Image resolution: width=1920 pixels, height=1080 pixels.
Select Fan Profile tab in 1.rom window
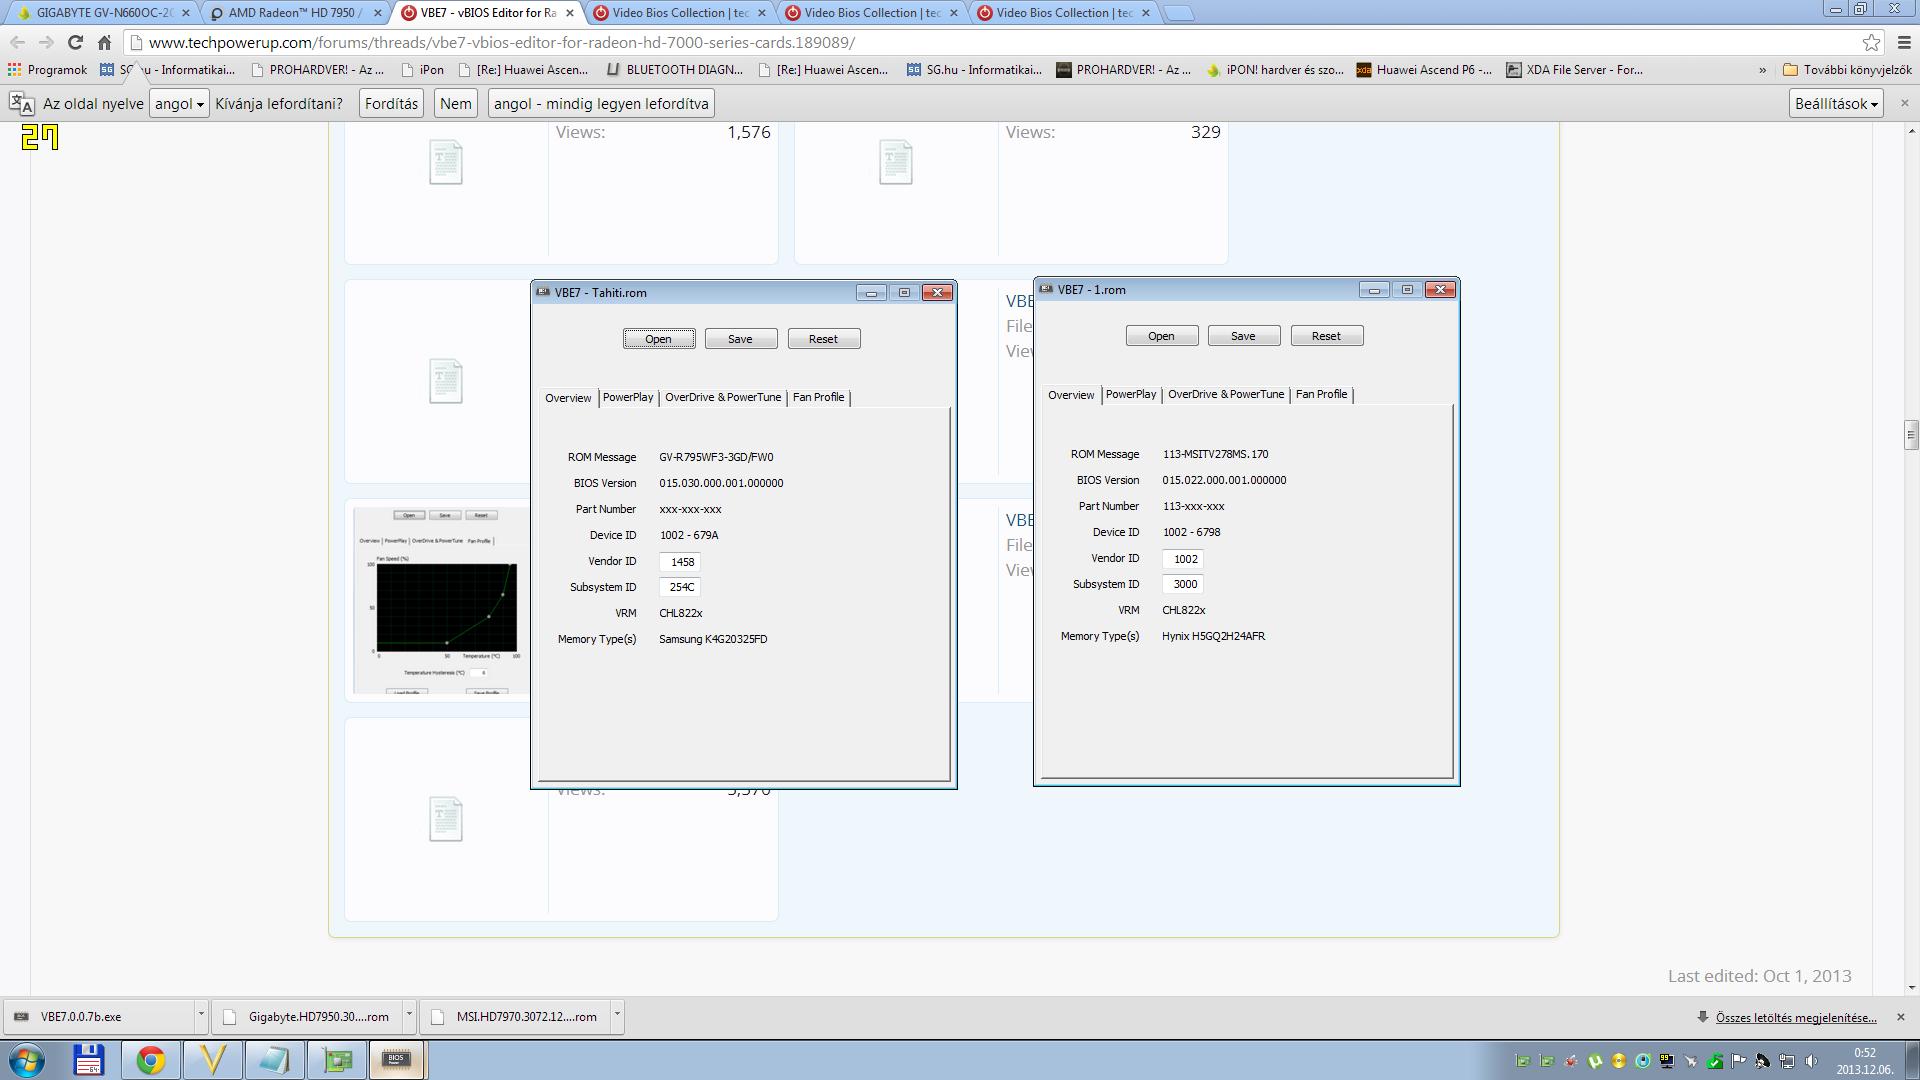1321,394
